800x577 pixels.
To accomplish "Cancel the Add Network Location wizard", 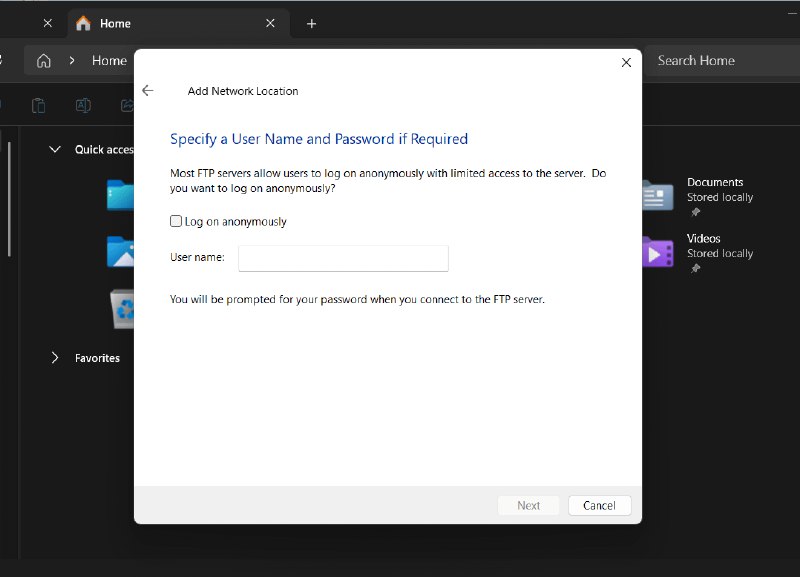I will point(599,505).
